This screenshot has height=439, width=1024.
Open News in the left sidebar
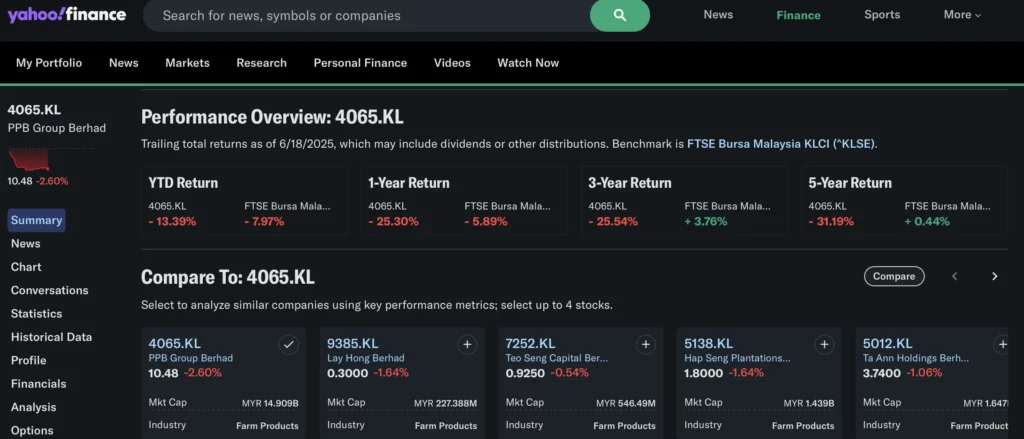pos(25,244)
